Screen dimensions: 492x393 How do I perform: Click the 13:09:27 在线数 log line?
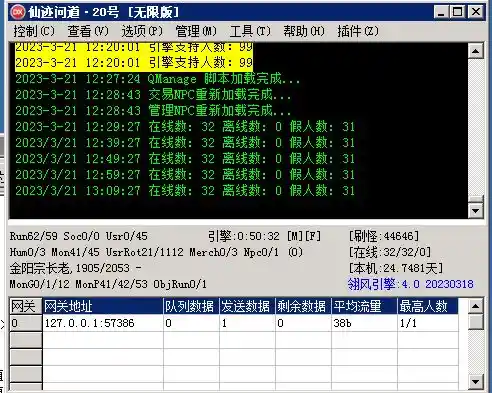pos(185,191)
